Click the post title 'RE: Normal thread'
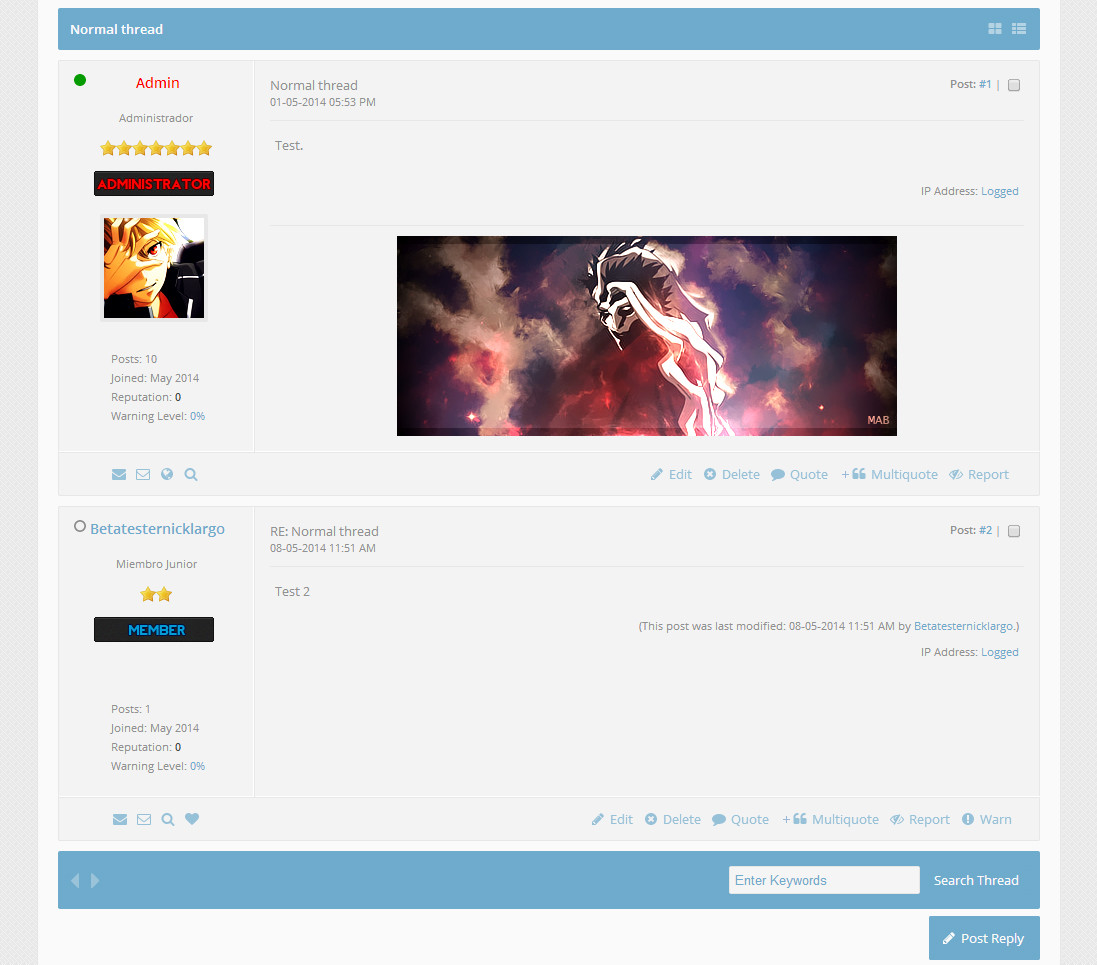Screen dimensions: 1097x965 pyautogui.click(x=324, y=531)
